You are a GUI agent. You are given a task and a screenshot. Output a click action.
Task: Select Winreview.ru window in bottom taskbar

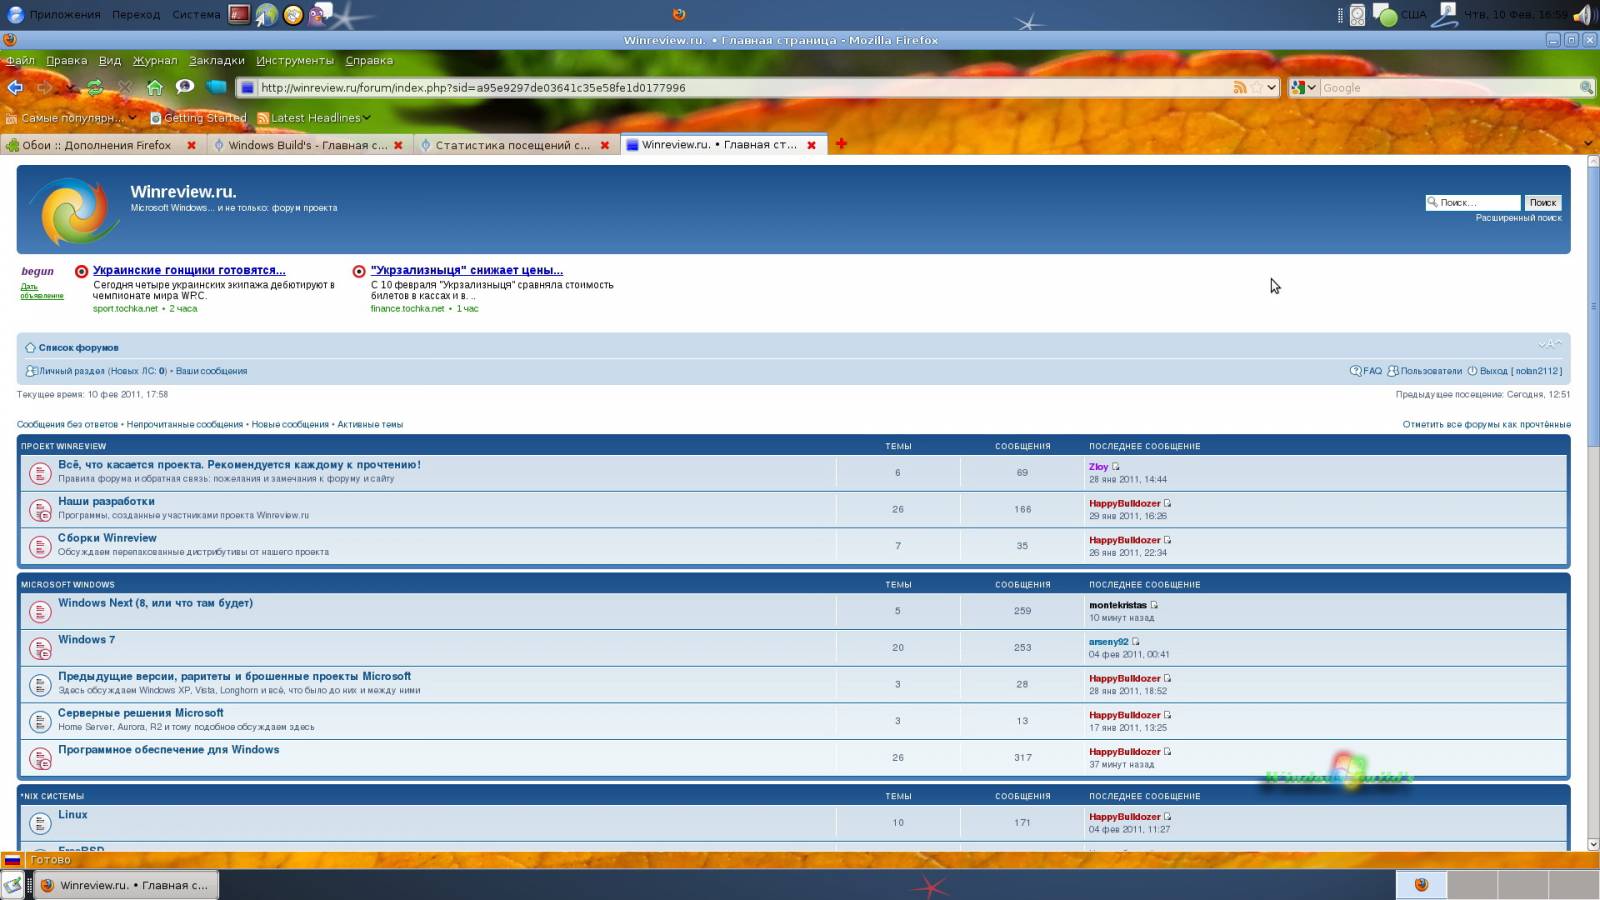[x=125, y=885]
